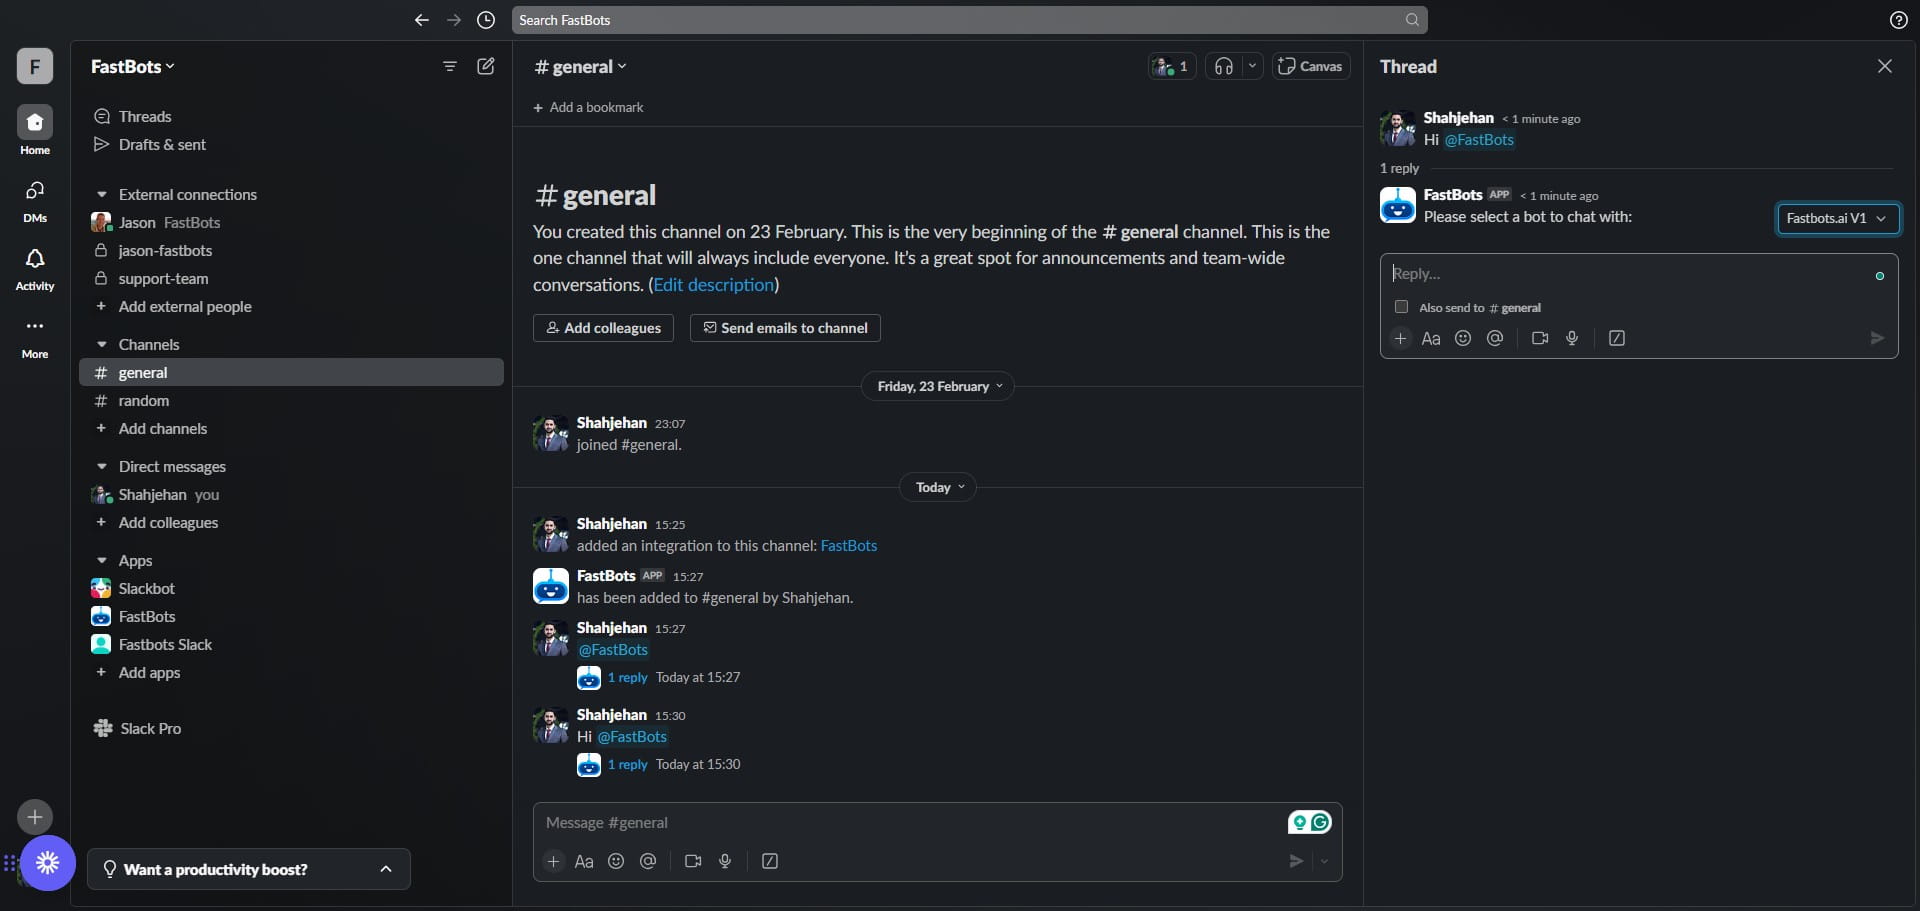Open the Friday, 23 February date dropdown
The height and width of the screenshot is (911, 1920).
938,386
